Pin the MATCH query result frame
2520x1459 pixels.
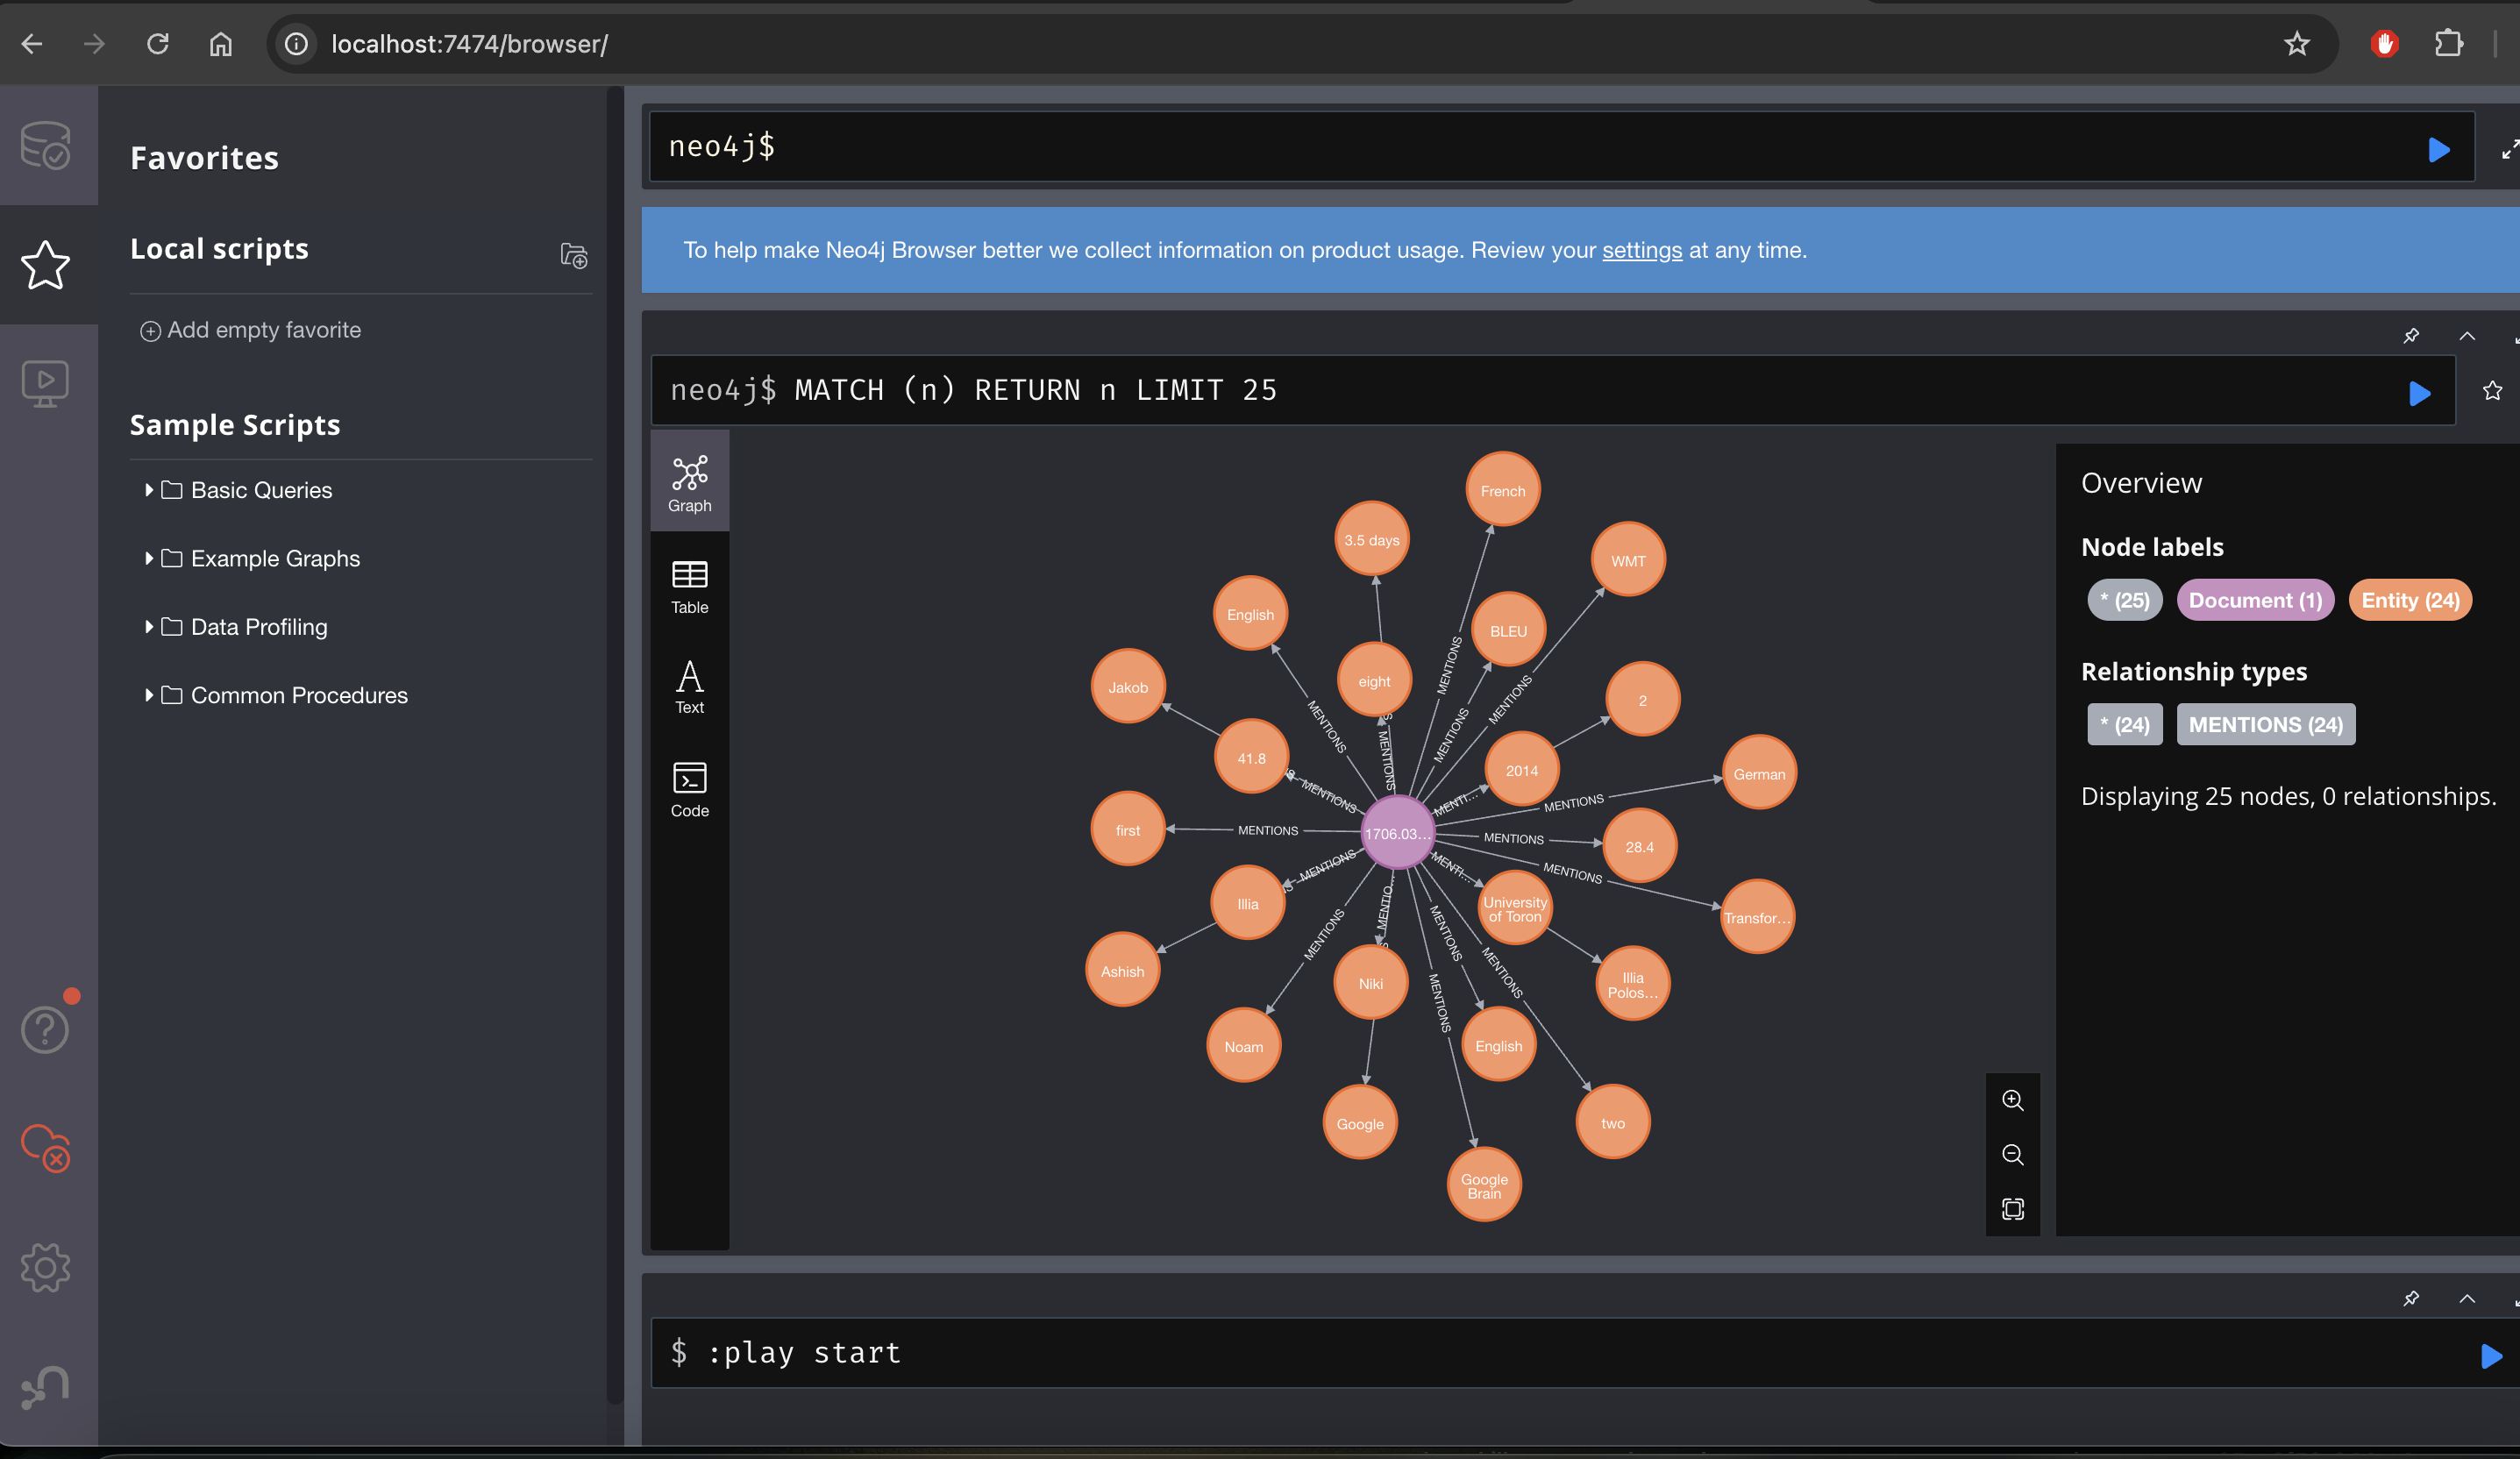[2410, 336]
